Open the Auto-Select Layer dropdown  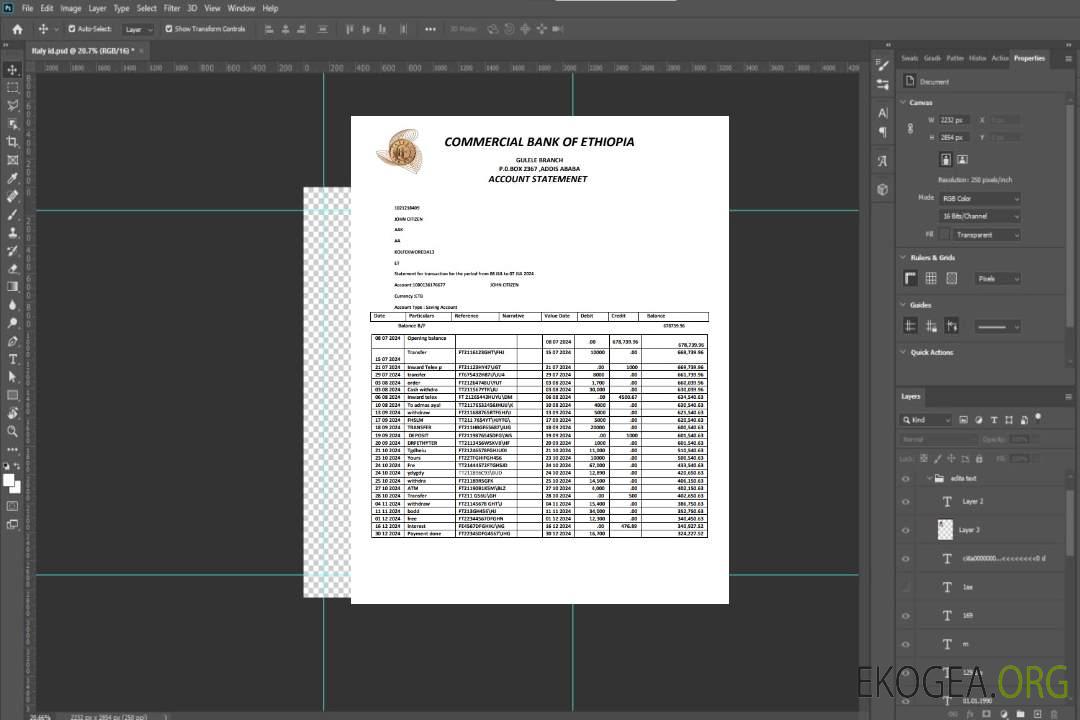pyautogui.click(x=138, y=30)
